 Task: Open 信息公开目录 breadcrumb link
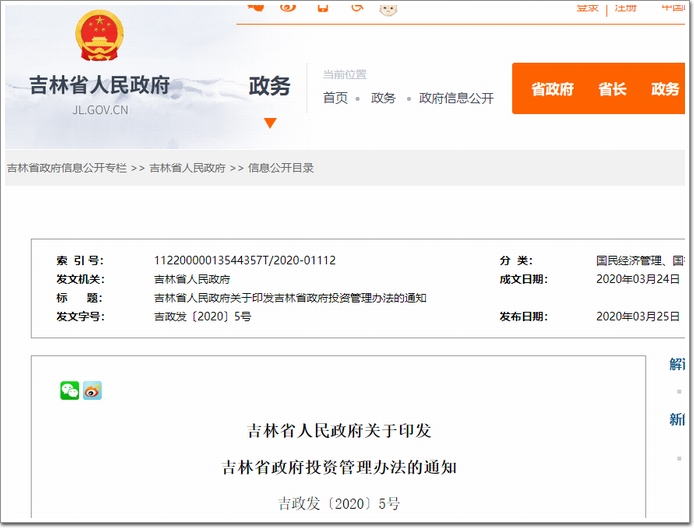pos(281,168)
